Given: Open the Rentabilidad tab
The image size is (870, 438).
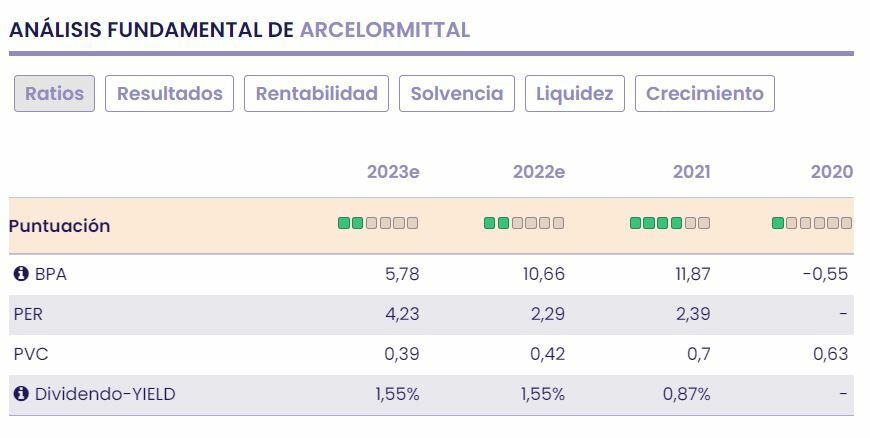Looking at the screenshot, I should point(316,94).
